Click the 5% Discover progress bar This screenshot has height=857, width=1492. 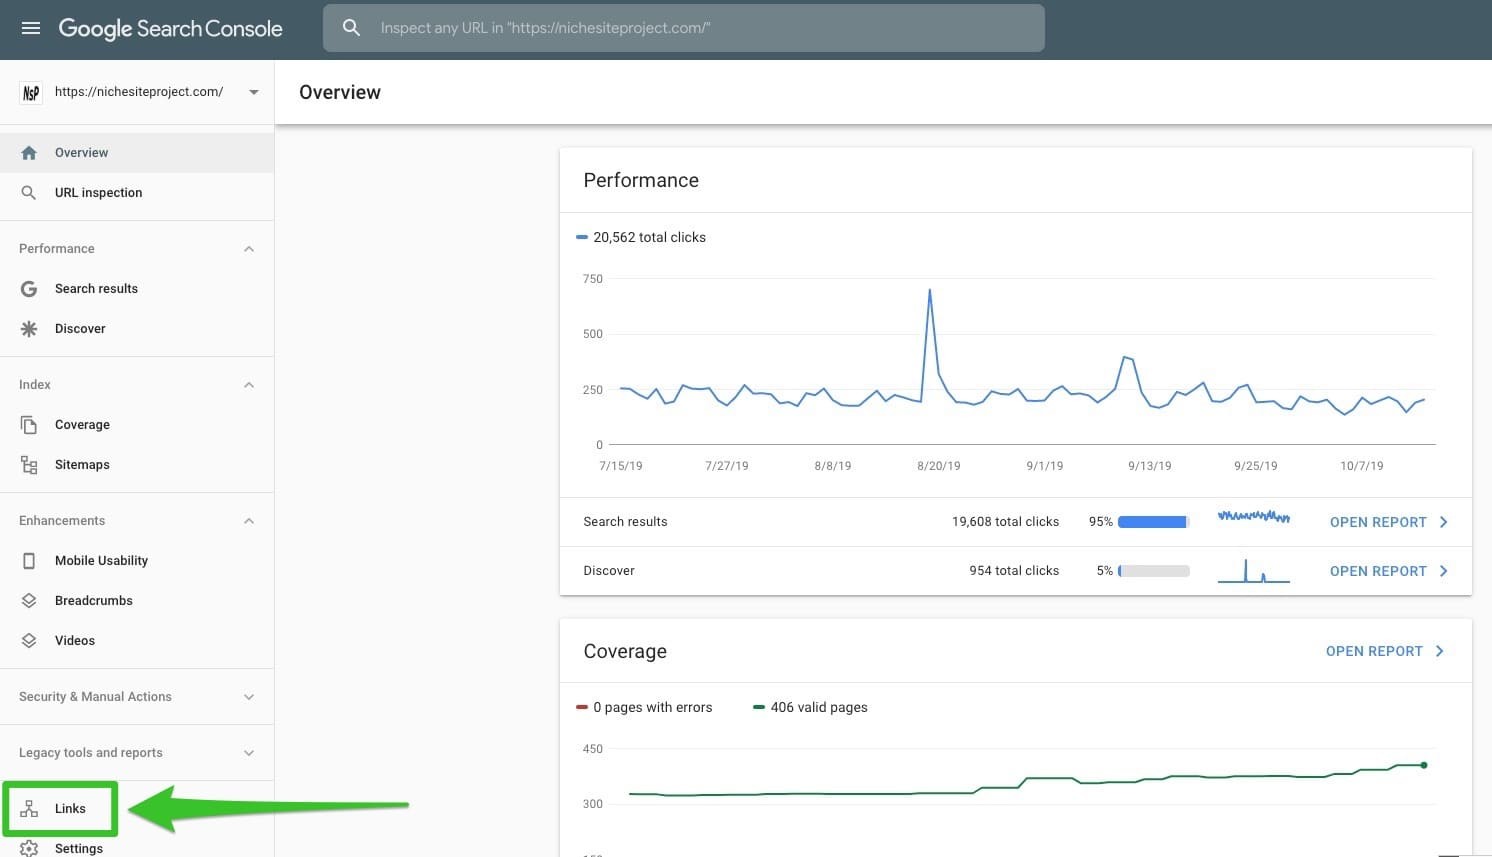(1153, 571)
